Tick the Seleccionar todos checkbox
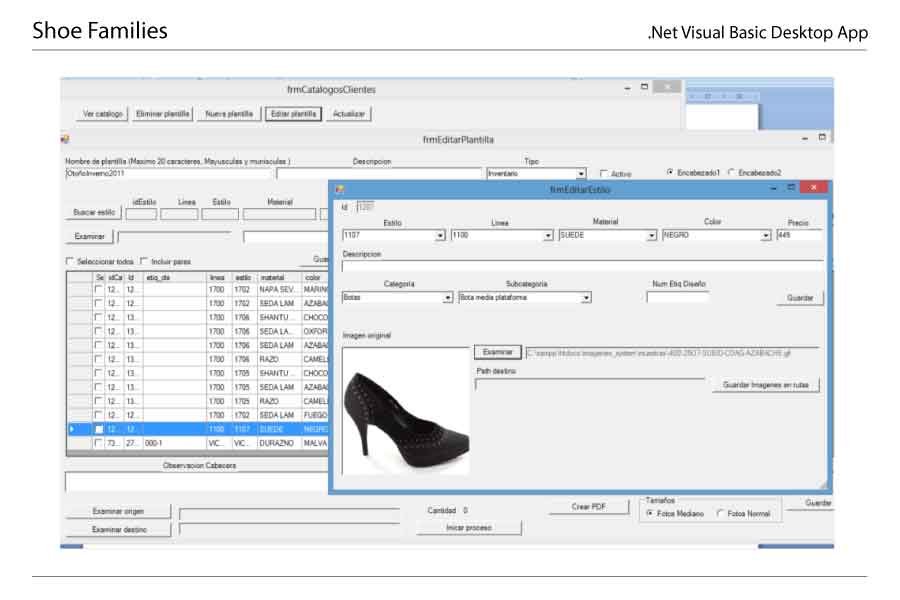 (x=70, y=261)
